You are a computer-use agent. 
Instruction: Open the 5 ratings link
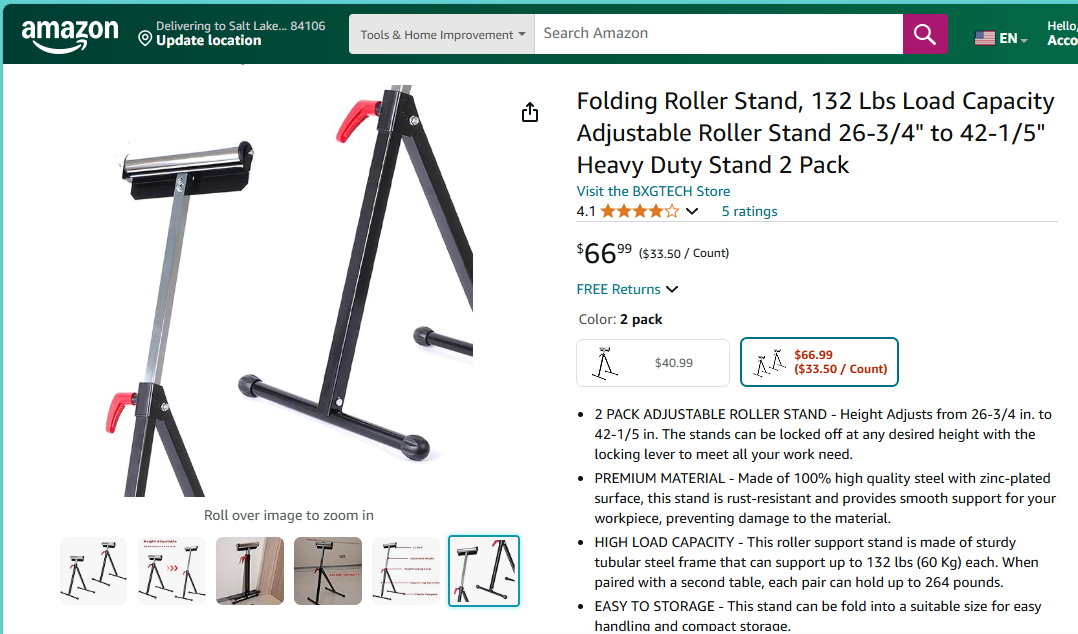tap(749, 211)
